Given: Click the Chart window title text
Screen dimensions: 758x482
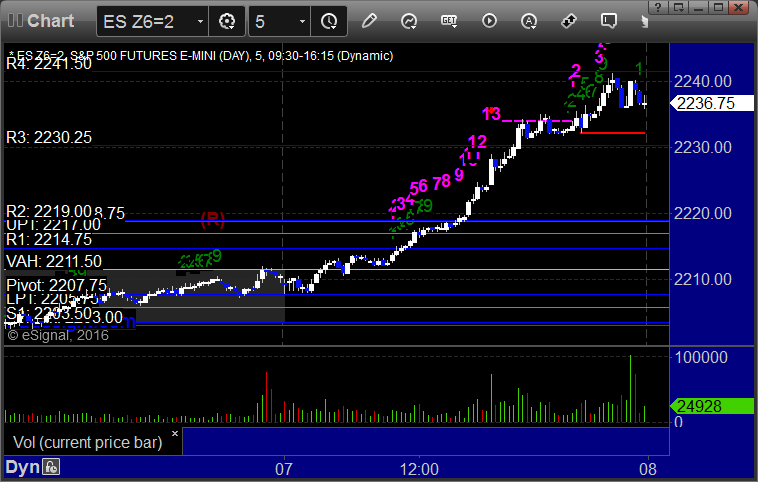Looking at the screenshot, I should click(x=50, y=21).
